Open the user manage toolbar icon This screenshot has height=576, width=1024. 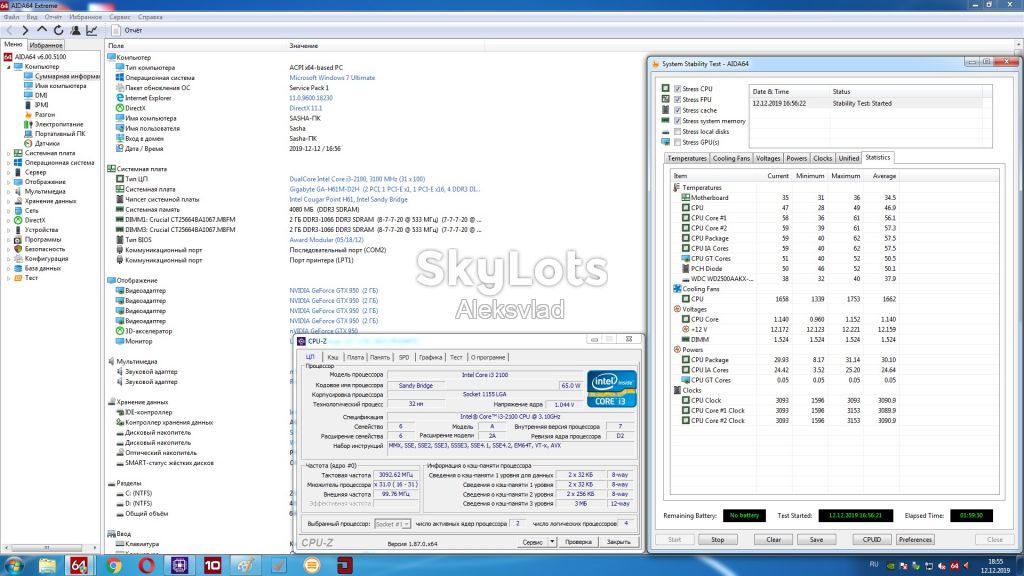(75, 30)
